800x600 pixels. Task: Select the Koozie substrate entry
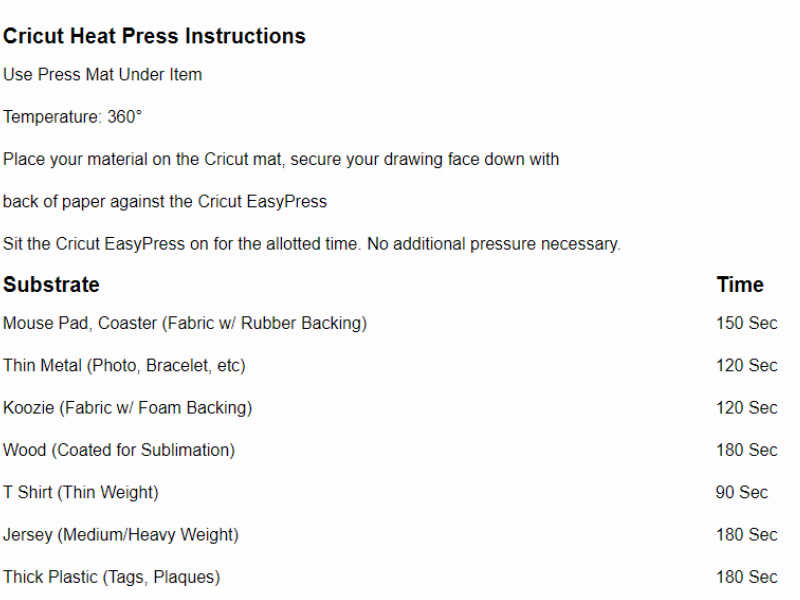pyautogui.click(x=127, y=407)
